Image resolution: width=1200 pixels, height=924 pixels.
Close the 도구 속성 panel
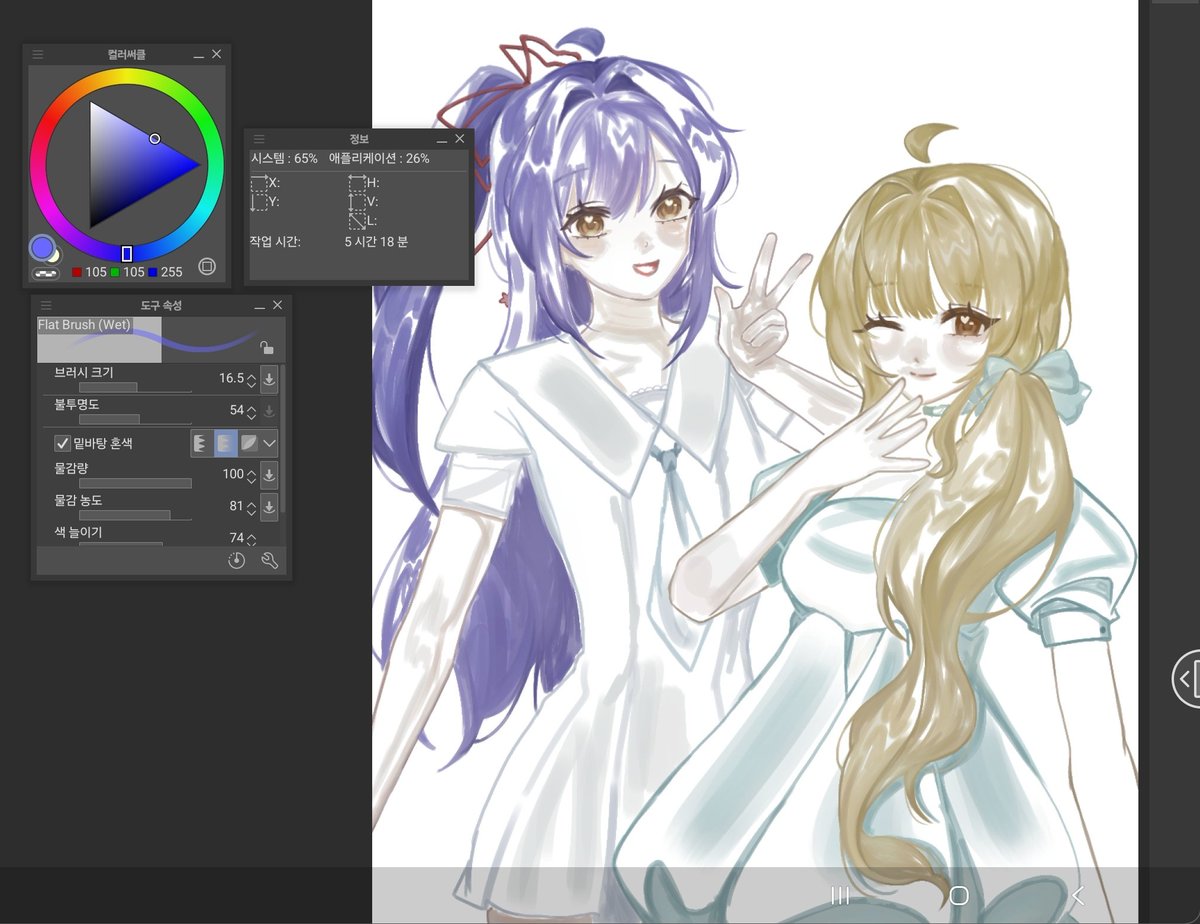[x=278, y=305]
